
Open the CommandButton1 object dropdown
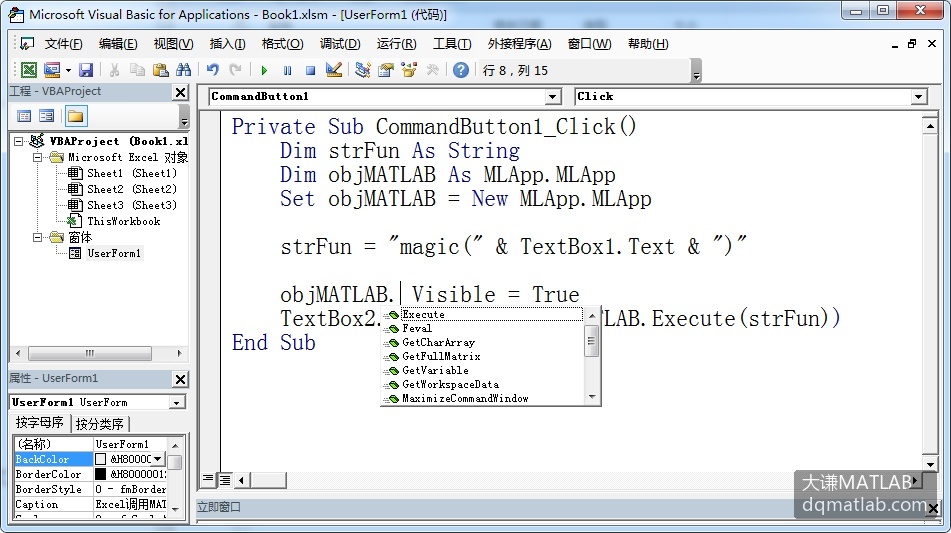(552, 96)
